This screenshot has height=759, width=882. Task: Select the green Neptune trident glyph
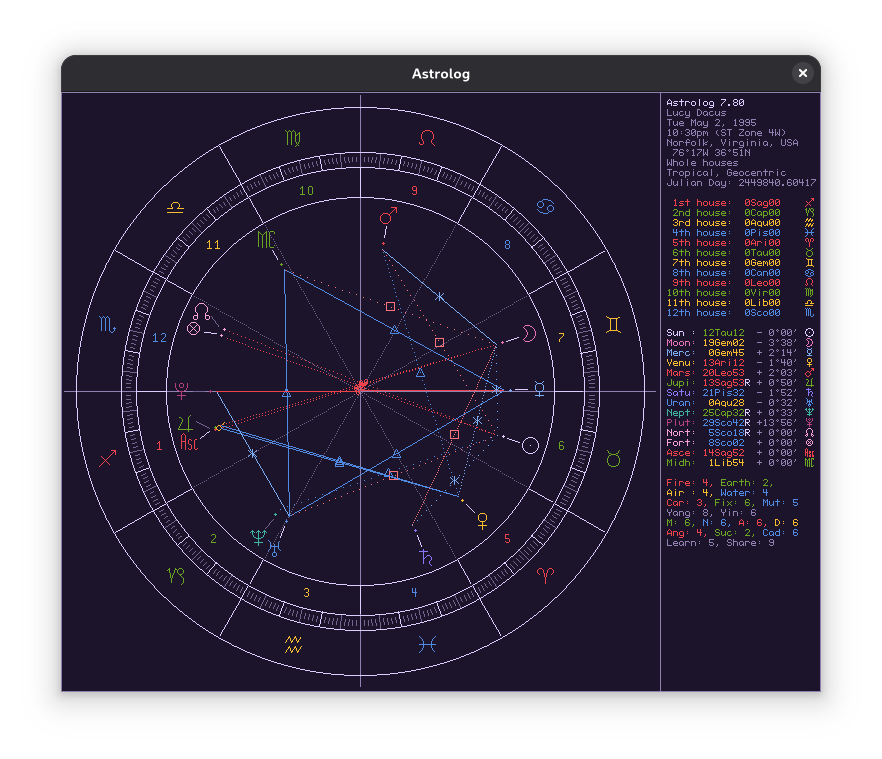coord(258,536)
